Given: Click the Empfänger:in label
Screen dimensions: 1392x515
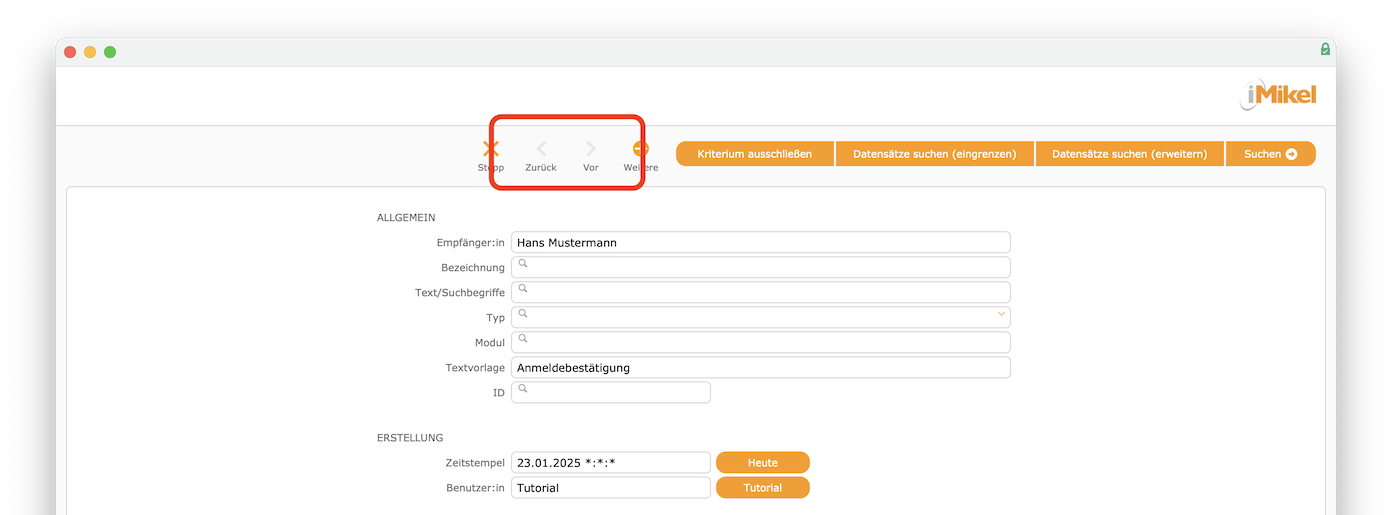Looking at the screenshot, I should point(471,243).
